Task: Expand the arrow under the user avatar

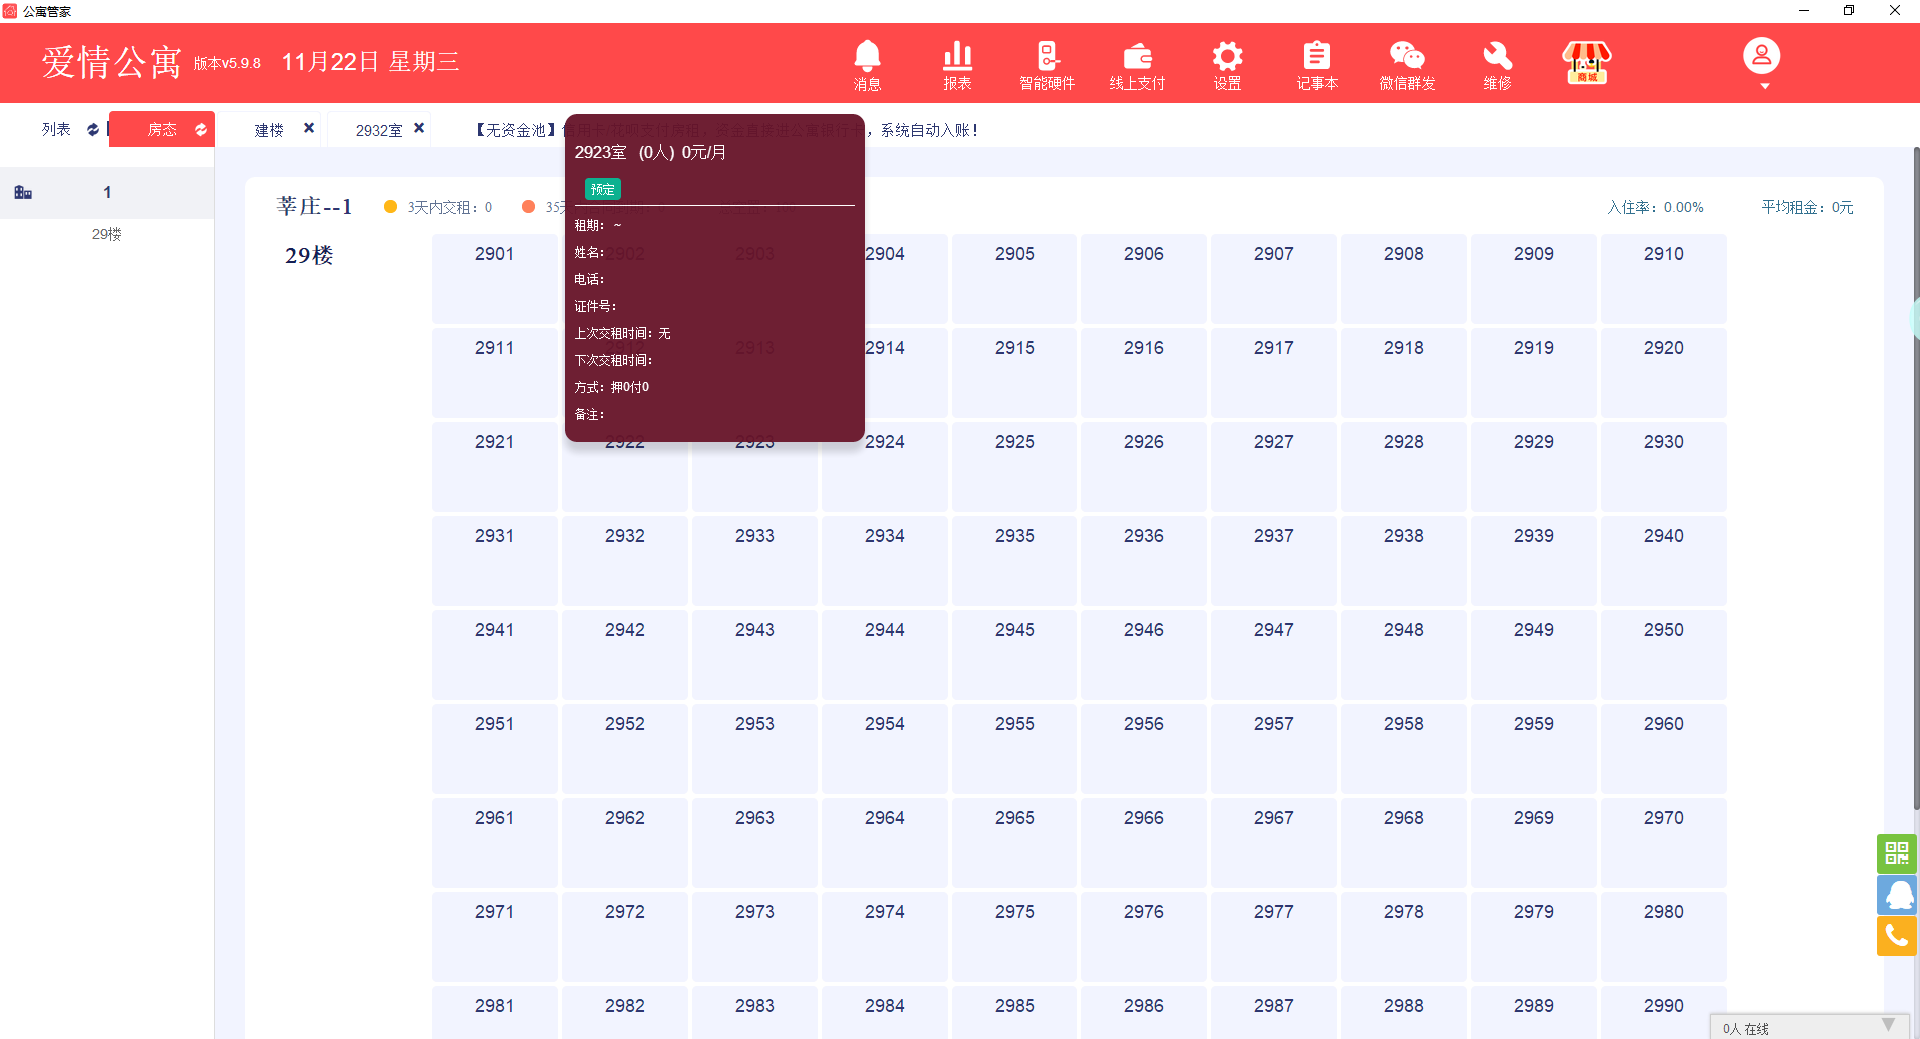Action: click(x=1765, y=86)
